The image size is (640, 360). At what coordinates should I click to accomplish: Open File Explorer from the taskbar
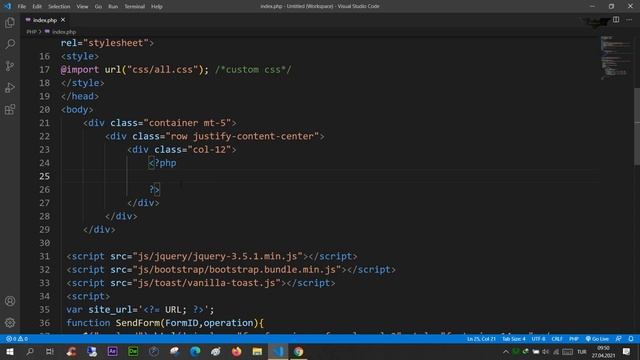257,351
